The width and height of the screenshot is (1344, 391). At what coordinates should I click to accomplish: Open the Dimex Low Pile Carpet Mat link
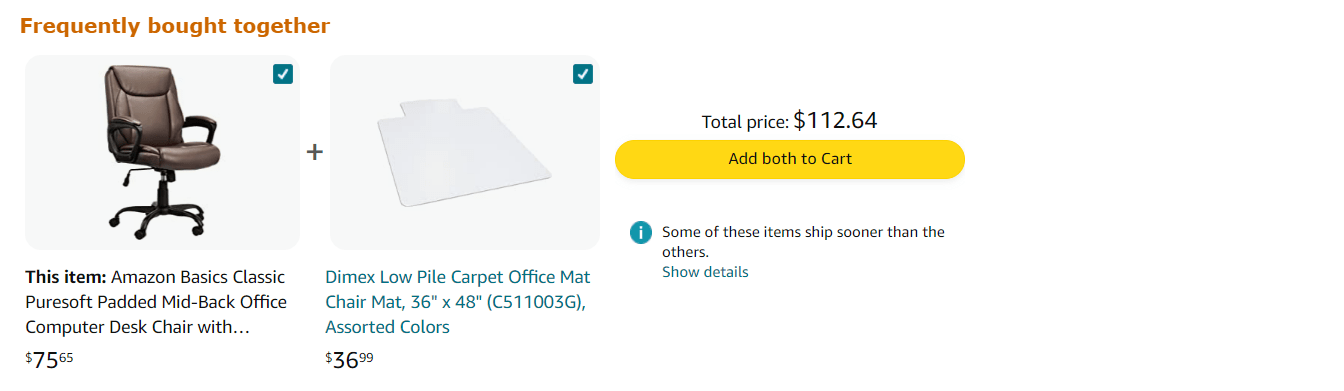click(458, 302)
